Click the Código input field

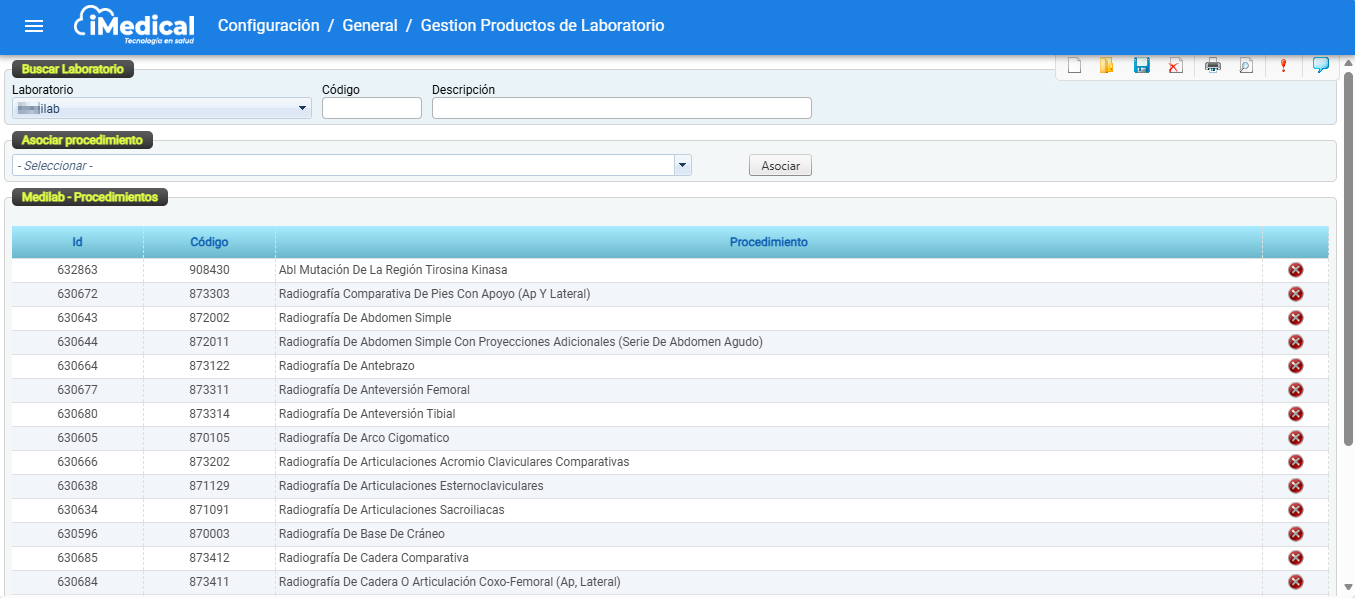(x=371, y=108)
